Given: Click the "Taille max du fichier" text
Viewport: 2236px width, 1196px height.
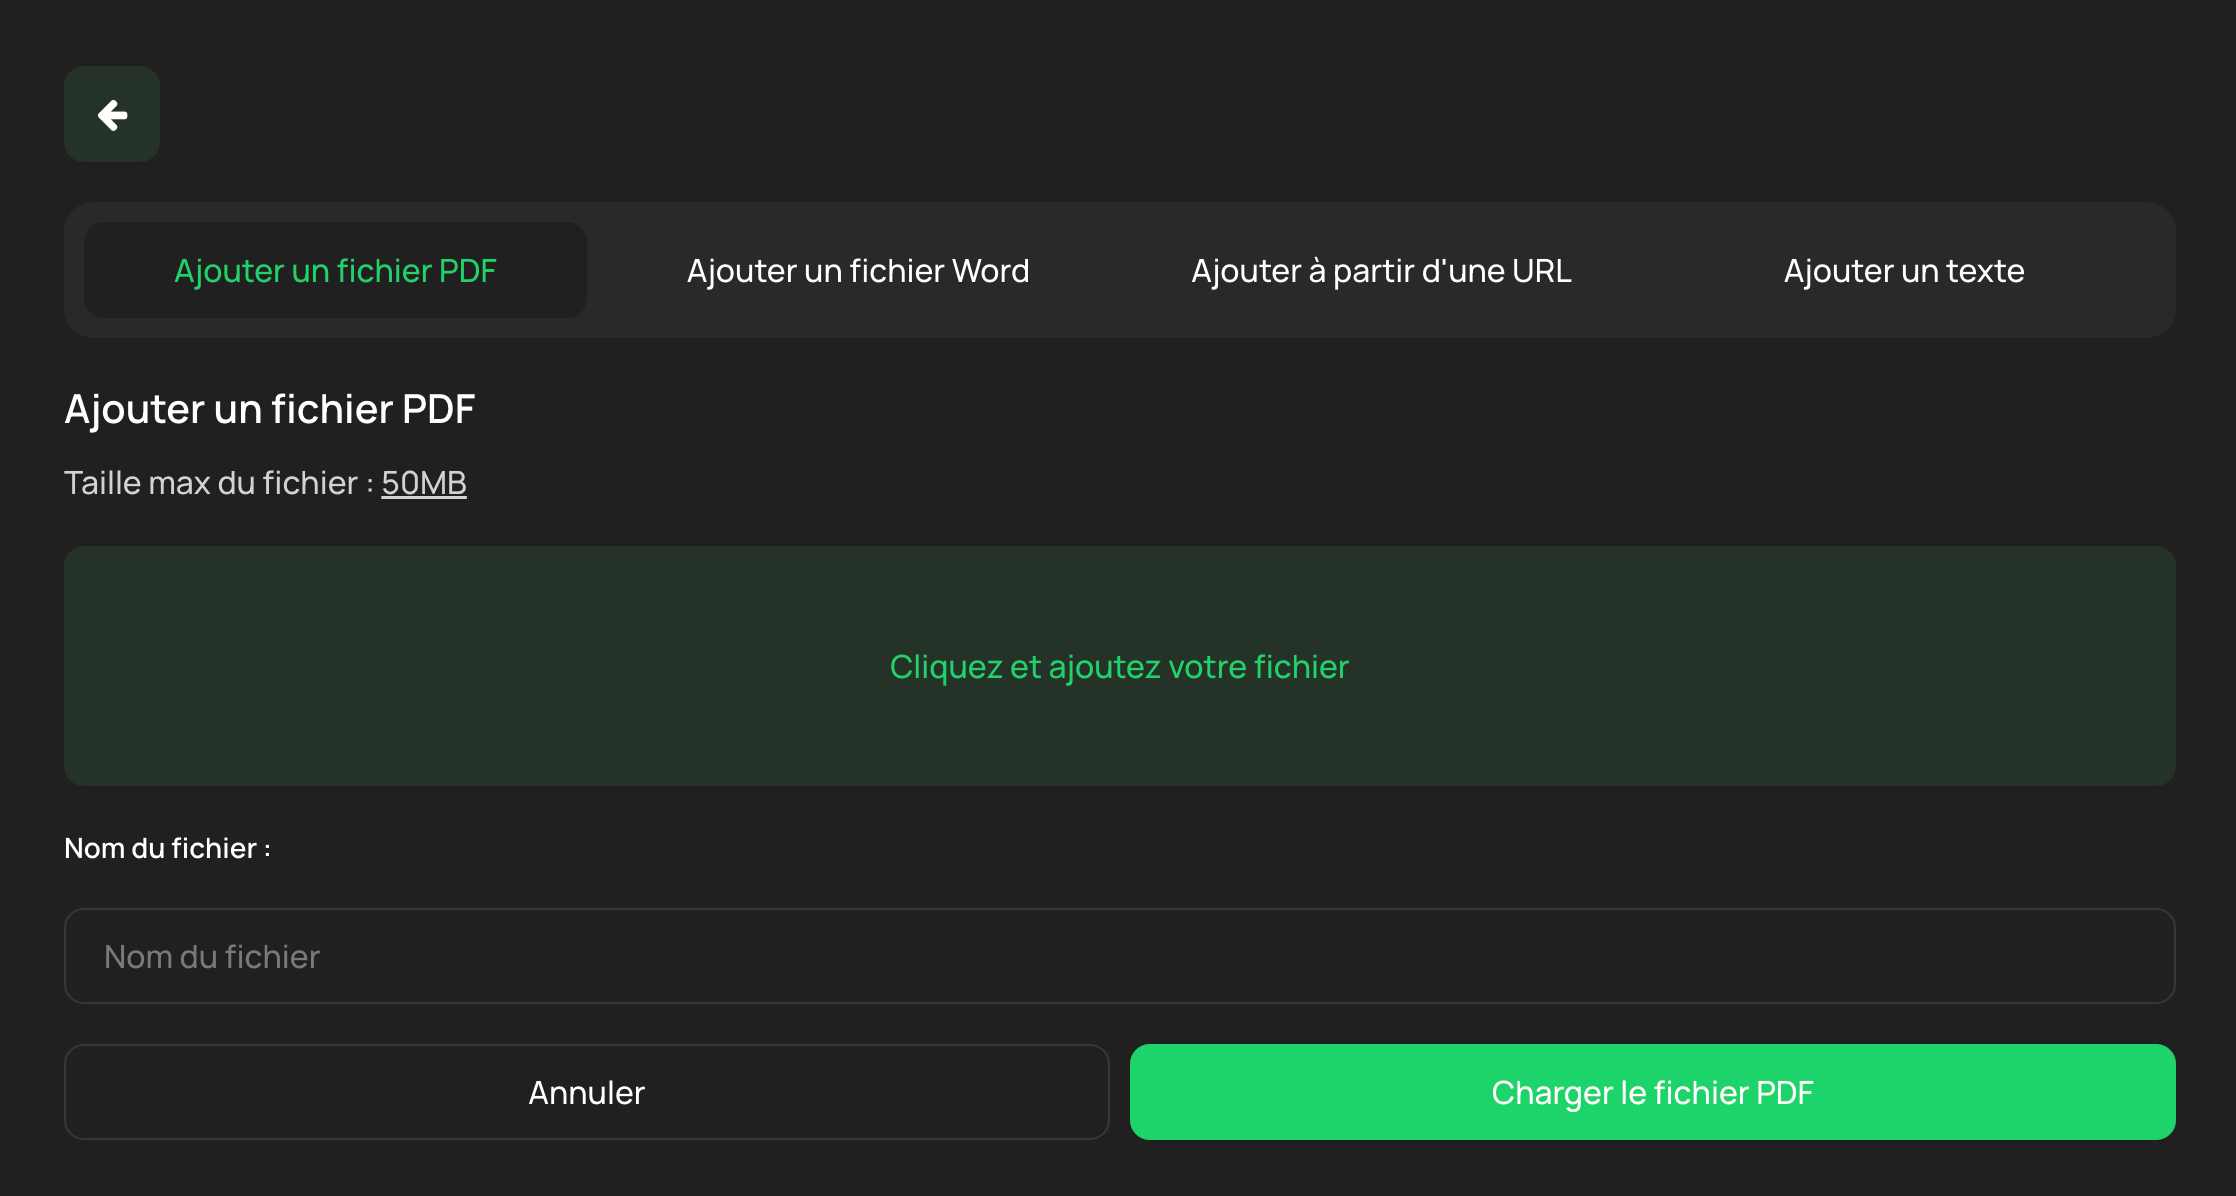Looking at the screenshot, I should click(x=211, y=483).
